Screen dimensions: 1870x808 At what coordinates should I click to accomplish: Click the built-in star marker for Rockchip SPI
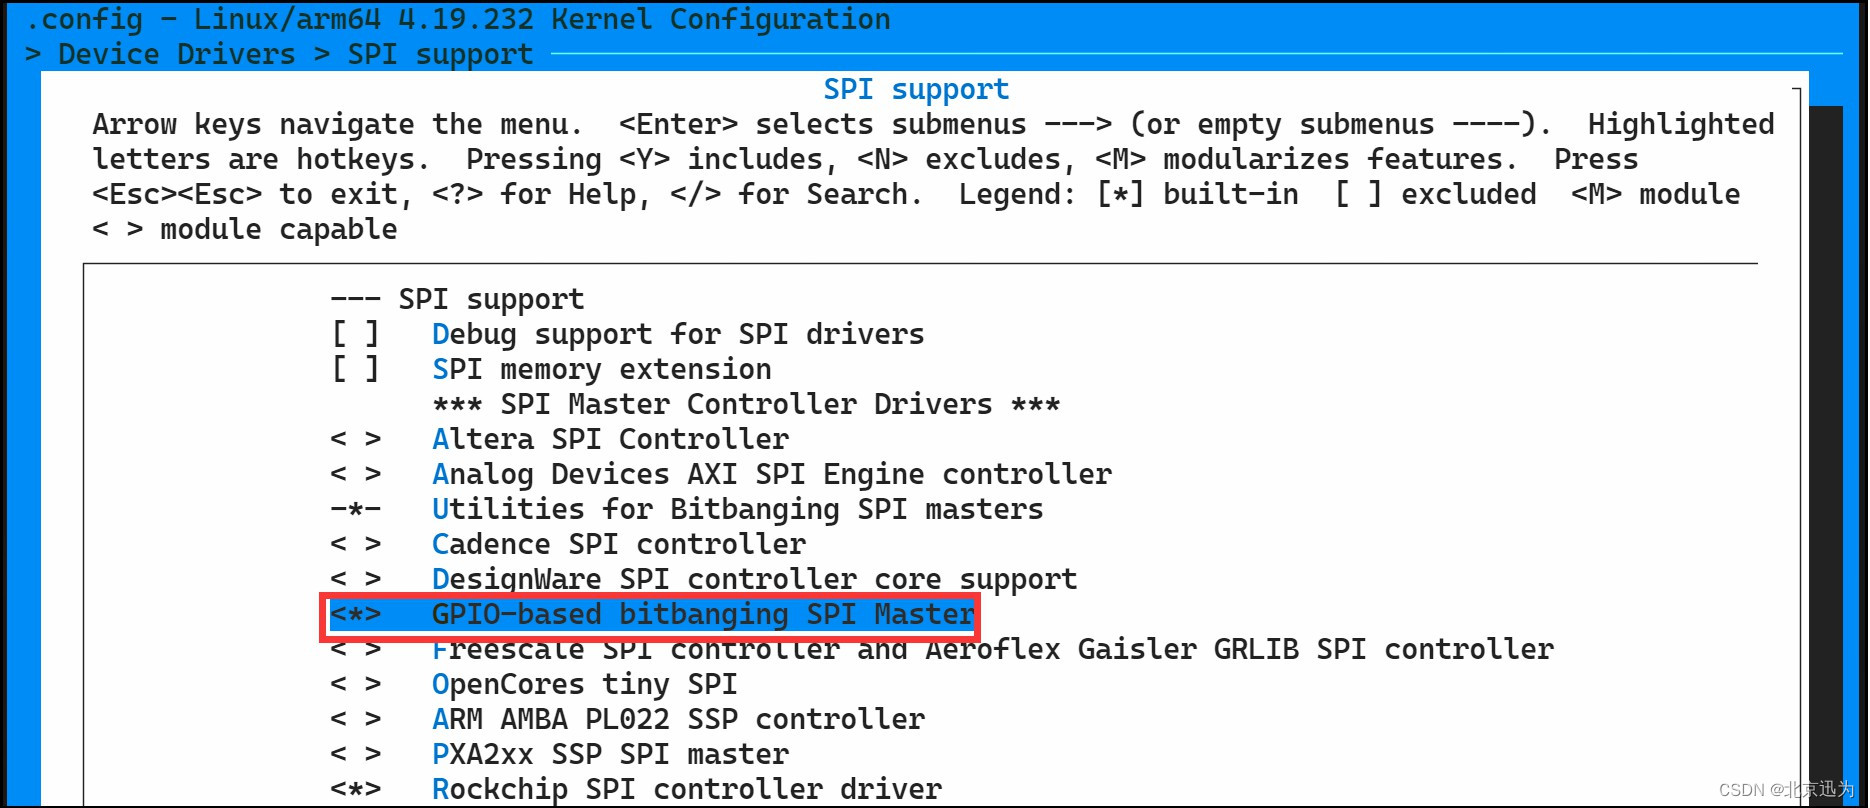355,789
